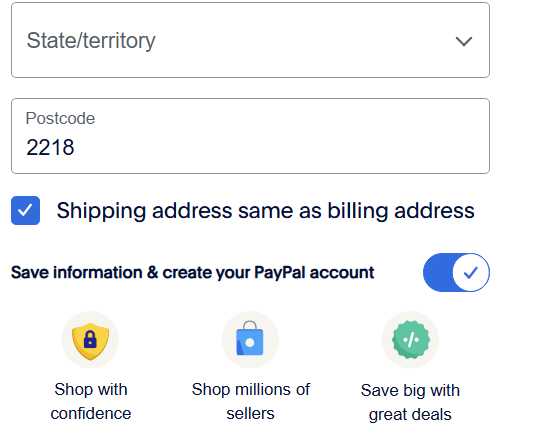Viewport: 552px width, 448px height.
Task: Focus the Postcode input field
Action: point(250,136)
